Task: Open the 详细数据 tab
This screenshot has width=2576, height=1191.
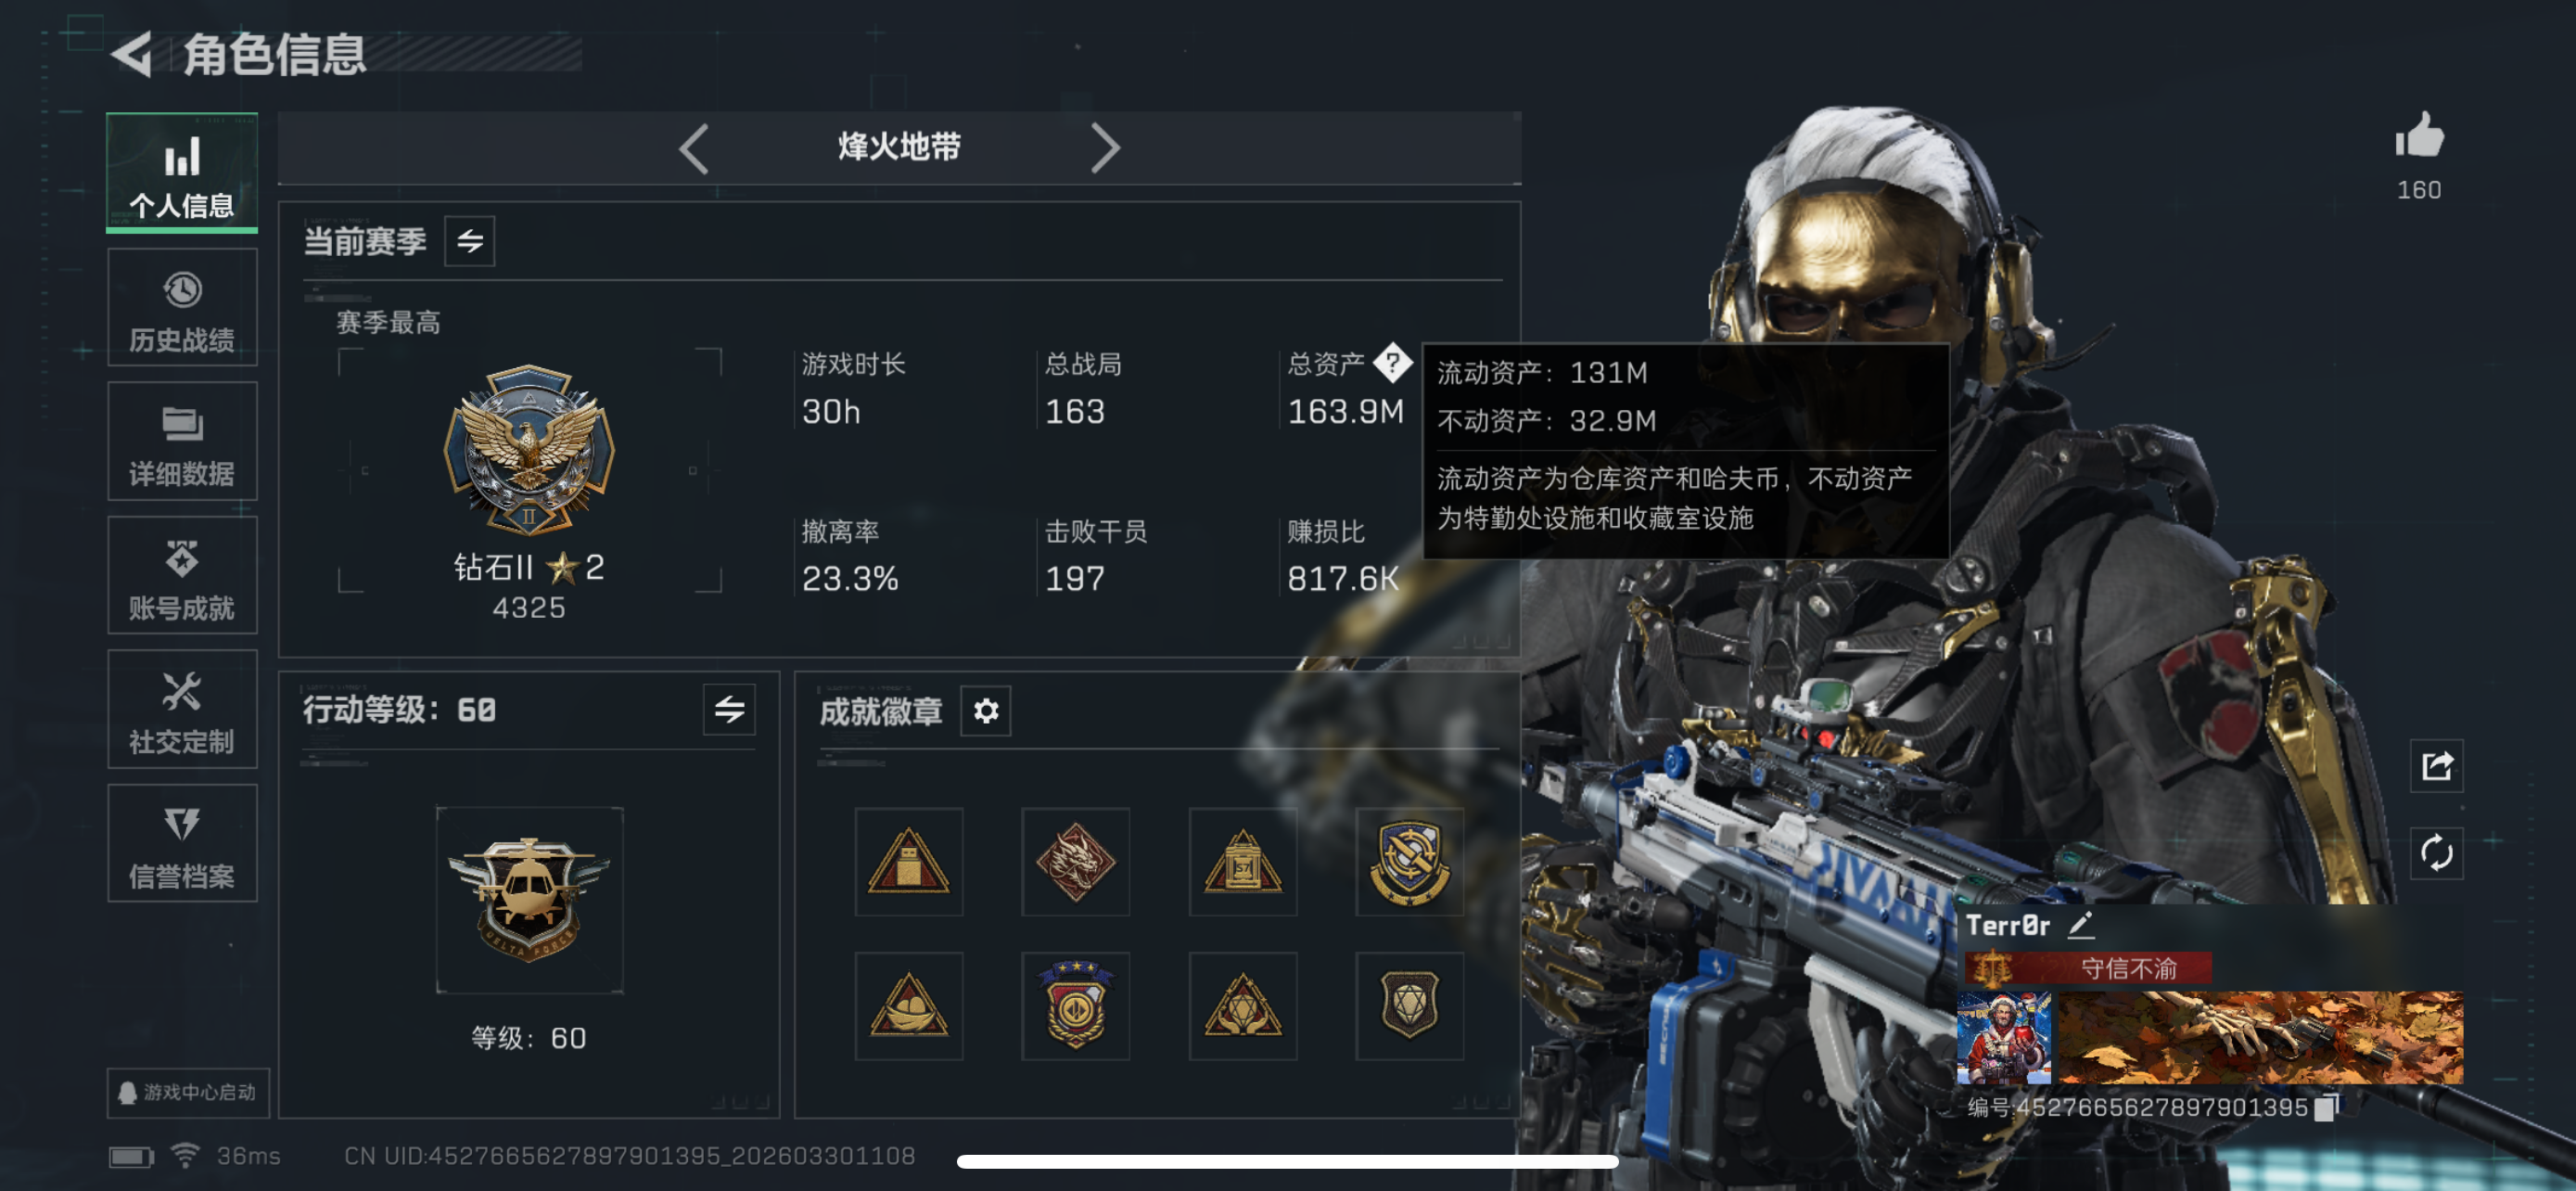Action: (x=182, y=441)
